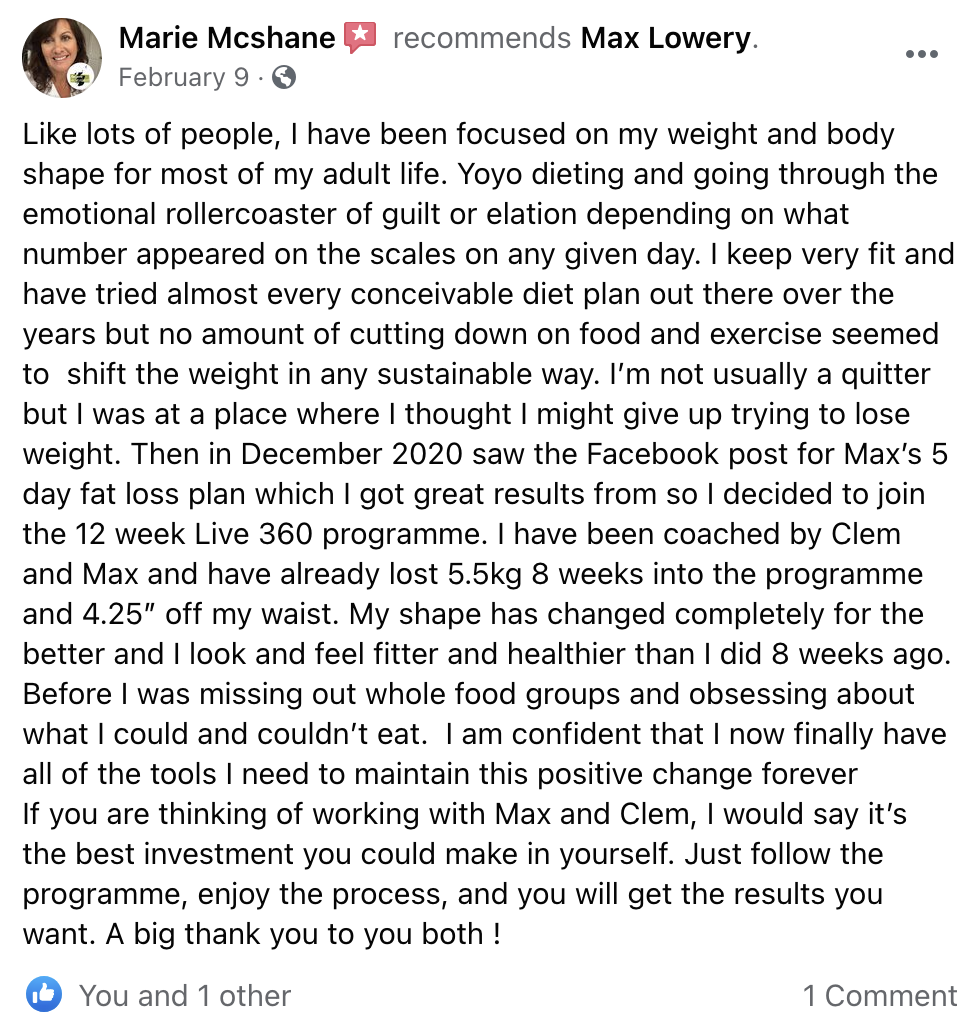The height and width of the screenshot is (1022, 980).
Task: Show the 1 Comment thread
Action: 880,995
